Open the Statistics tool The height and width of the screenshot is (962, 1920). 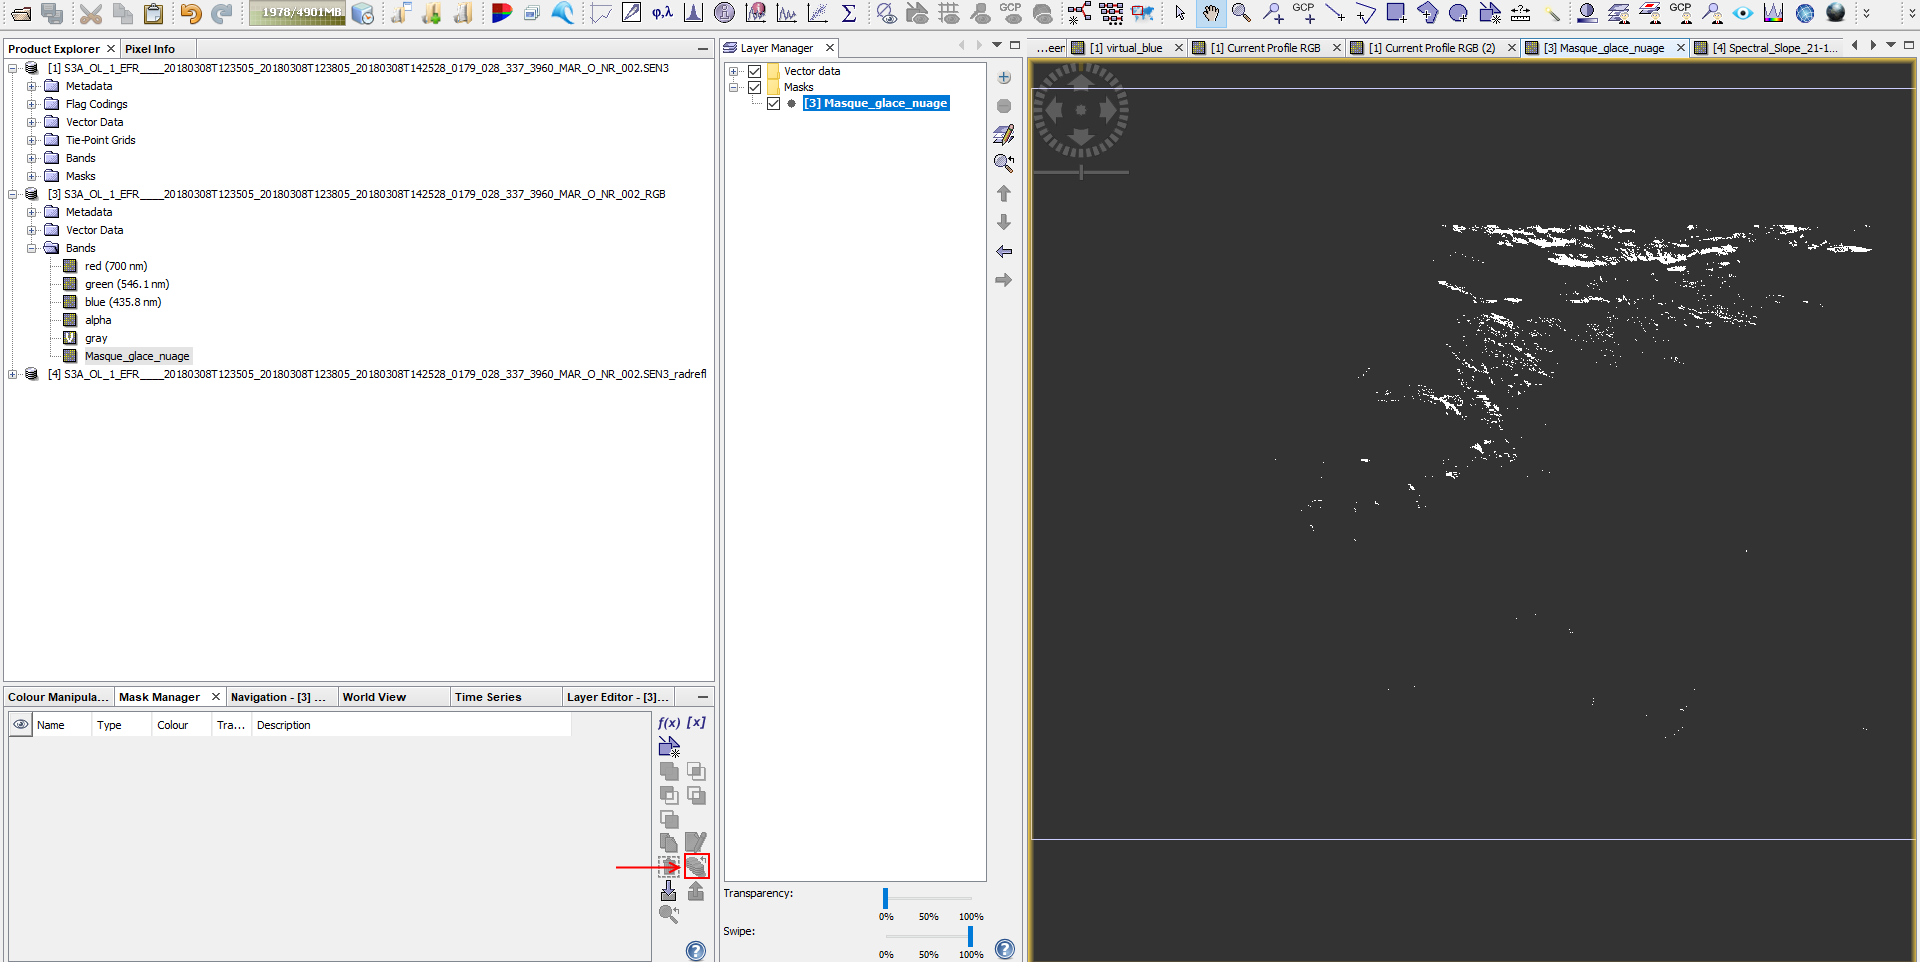[x=849, y=14]
